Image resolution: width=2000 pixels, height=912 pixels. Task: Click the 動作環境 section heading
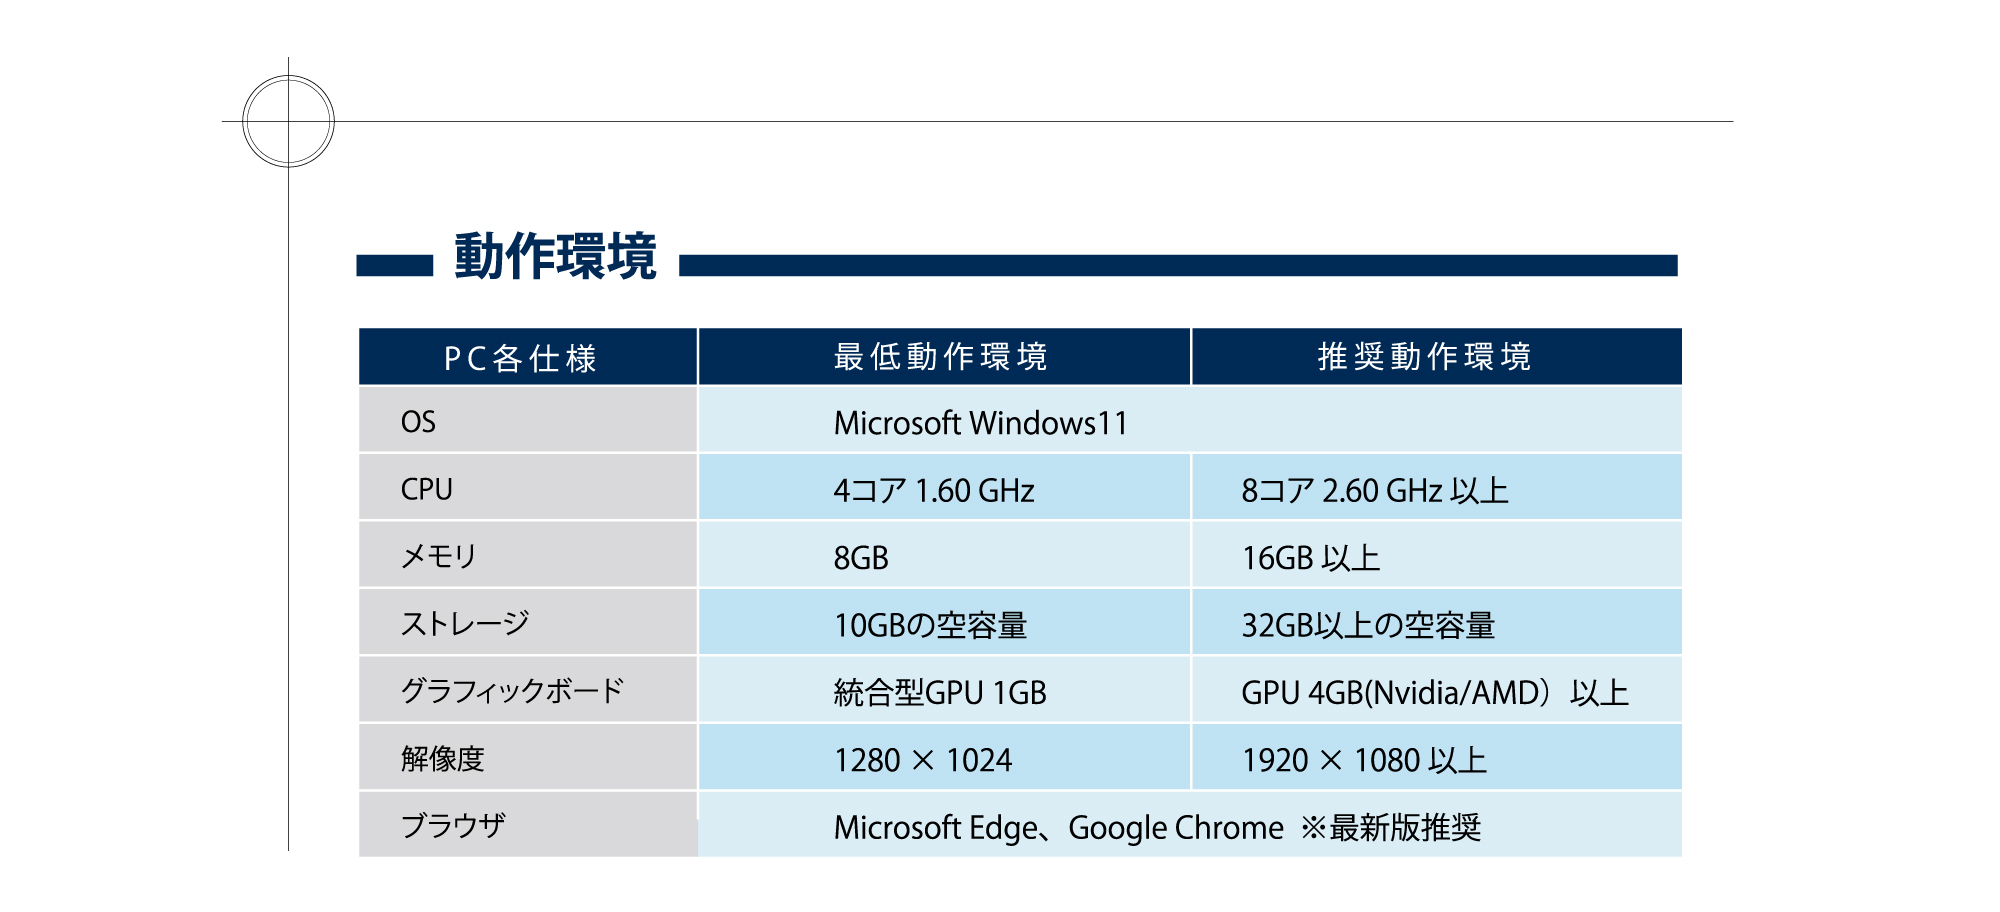[x=555, y=257]
